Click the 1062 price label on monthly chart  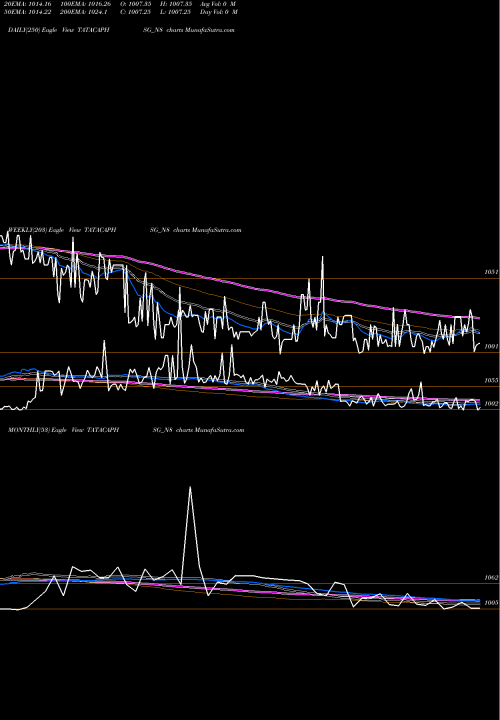[x=491, y=578]
